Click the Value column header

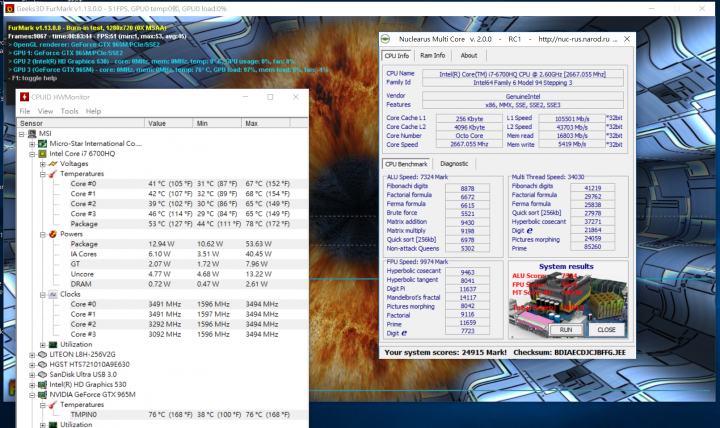pyautogui.click(x=169, y=123)
